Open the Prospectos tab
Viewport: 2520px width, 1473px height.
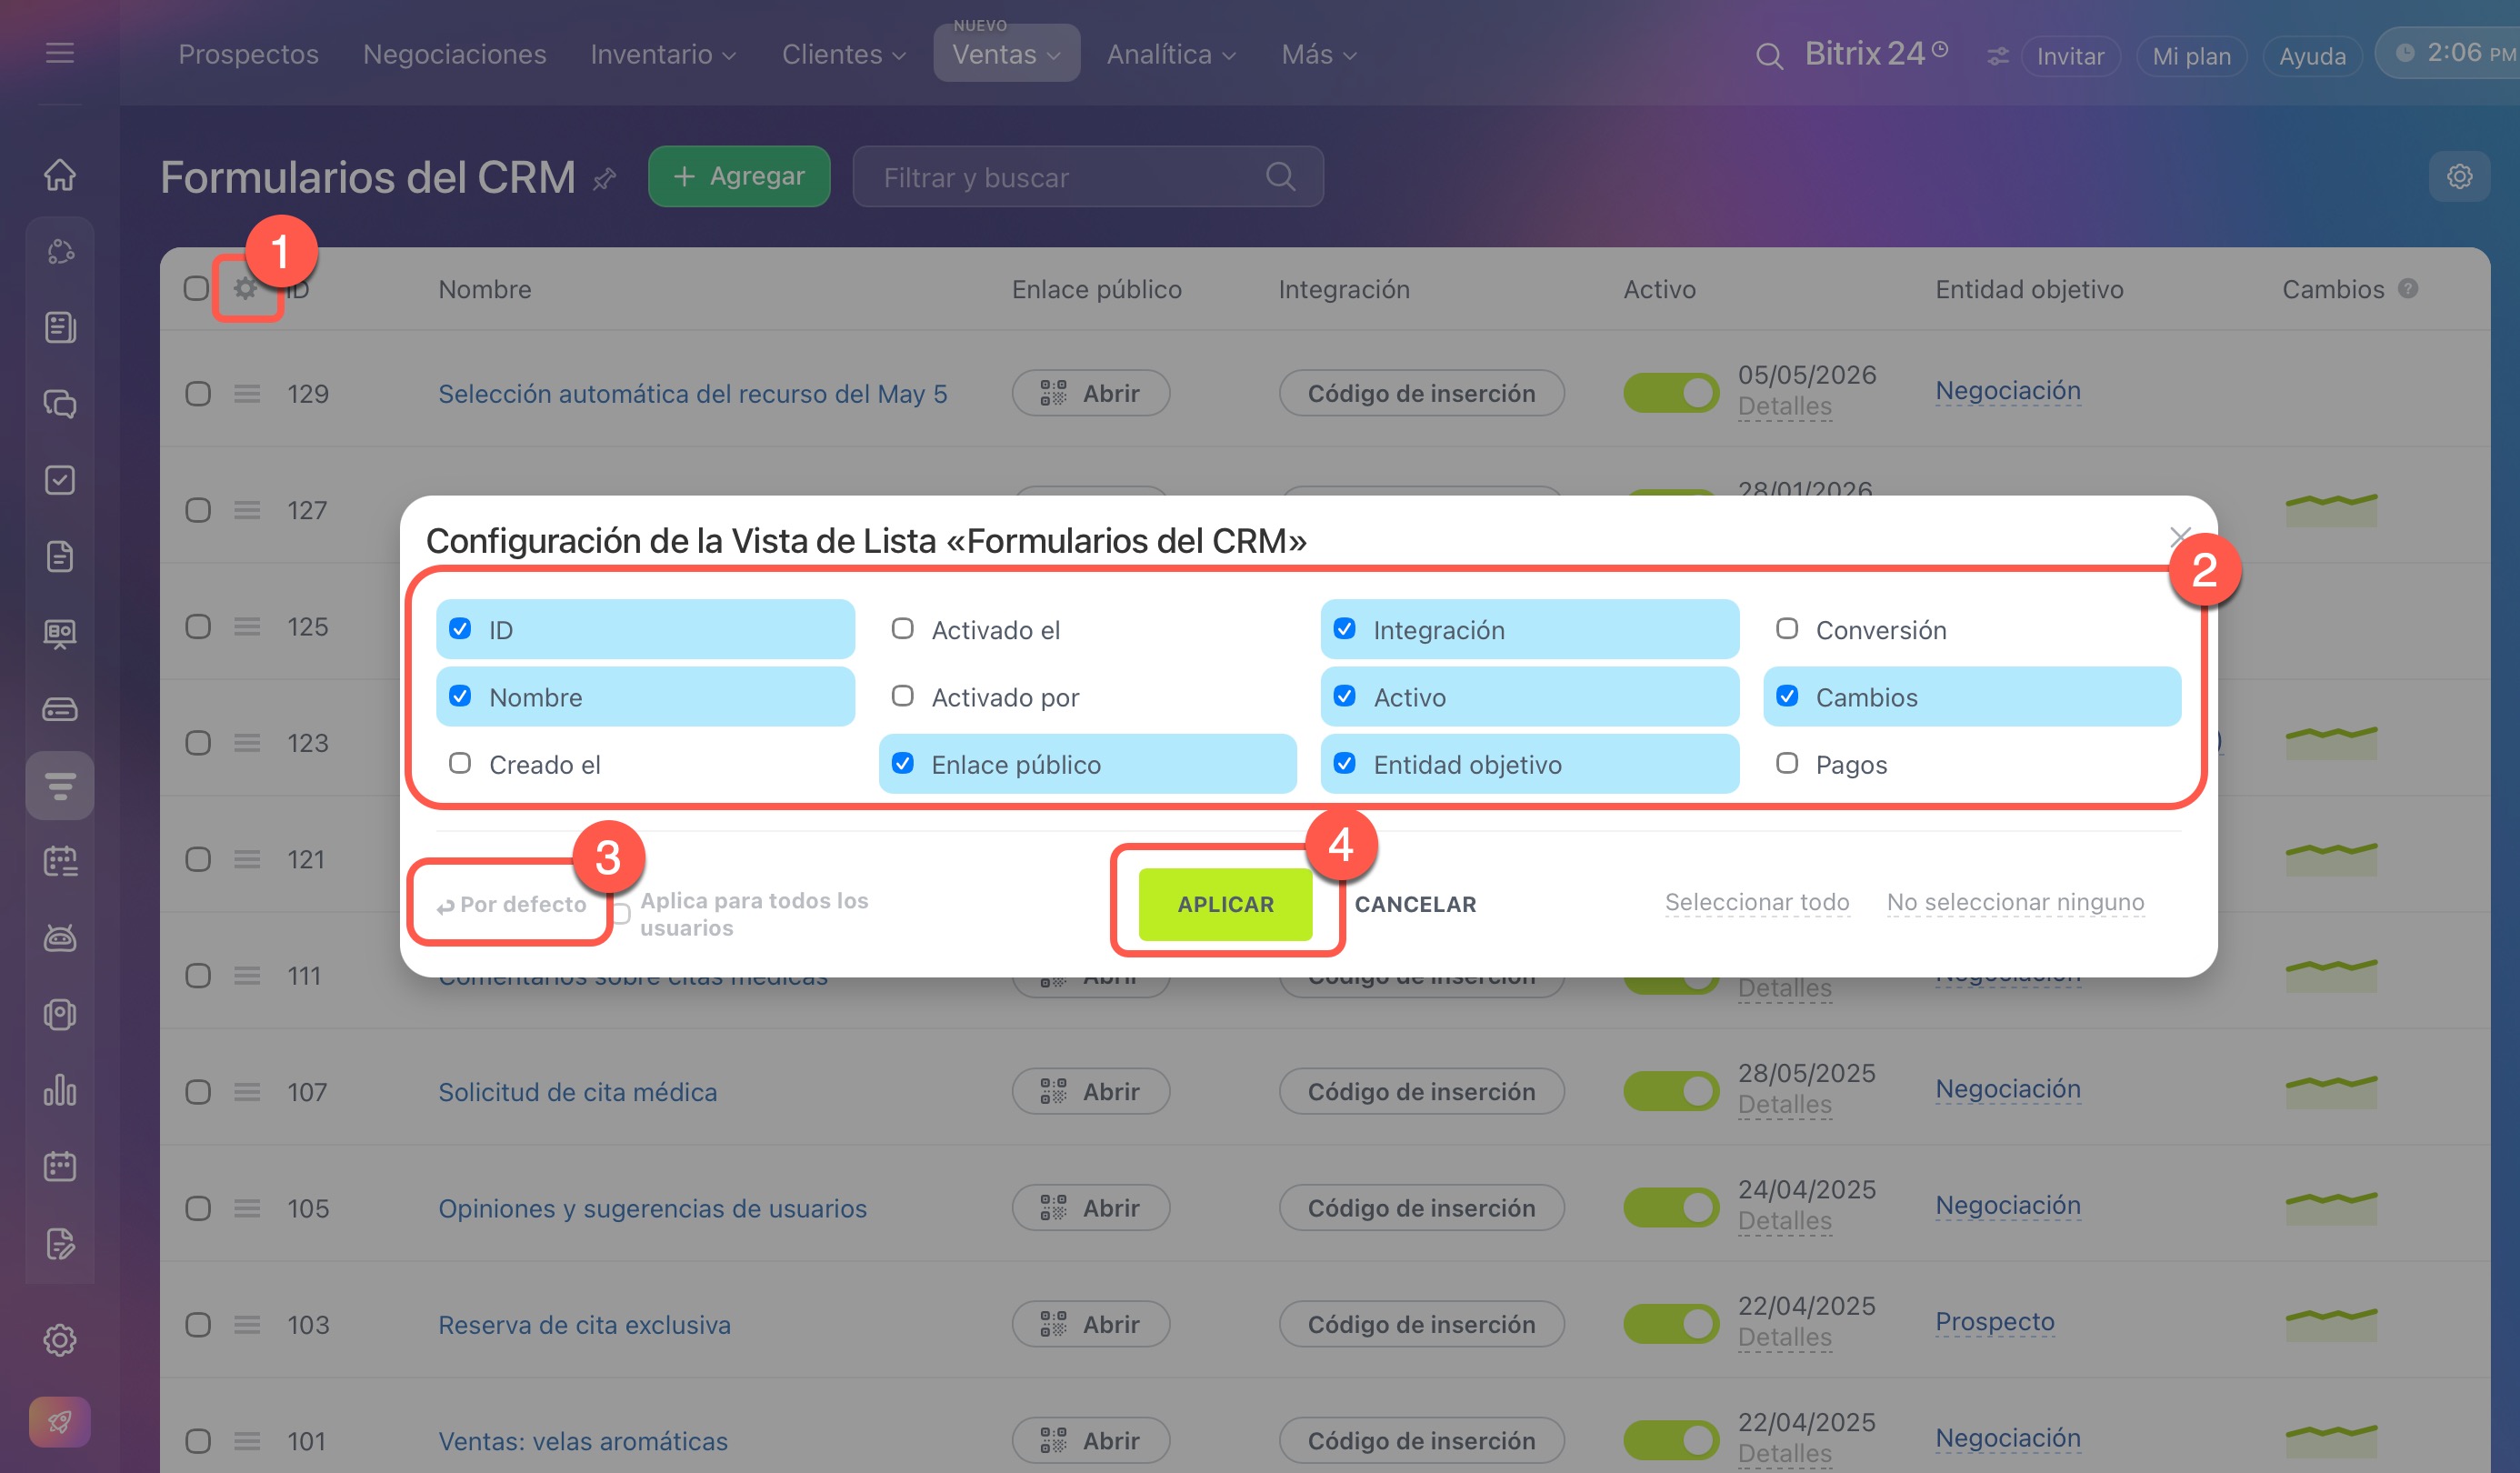pyautogui.click(x=248, y=55)
